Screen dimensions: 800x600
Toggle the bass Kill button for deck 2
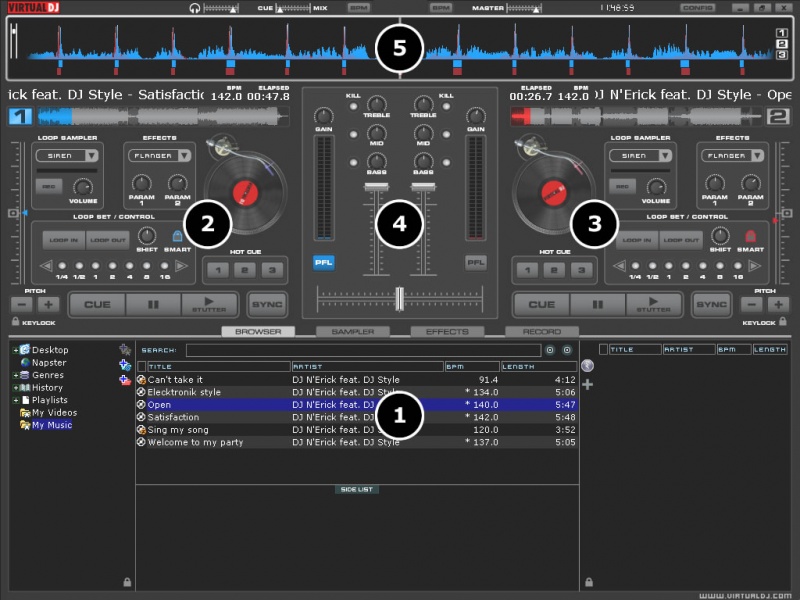[x=446, y=163]
